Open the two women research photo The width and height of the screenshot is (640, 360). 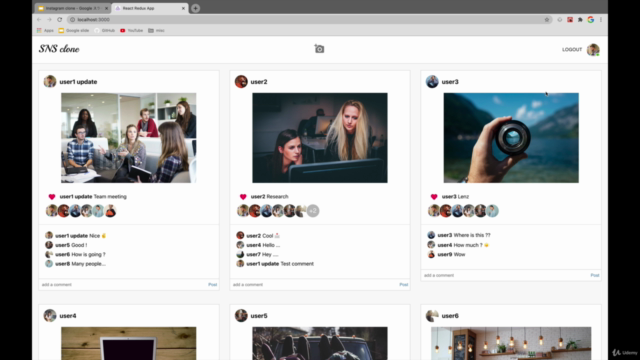click(x=320, y=138)
